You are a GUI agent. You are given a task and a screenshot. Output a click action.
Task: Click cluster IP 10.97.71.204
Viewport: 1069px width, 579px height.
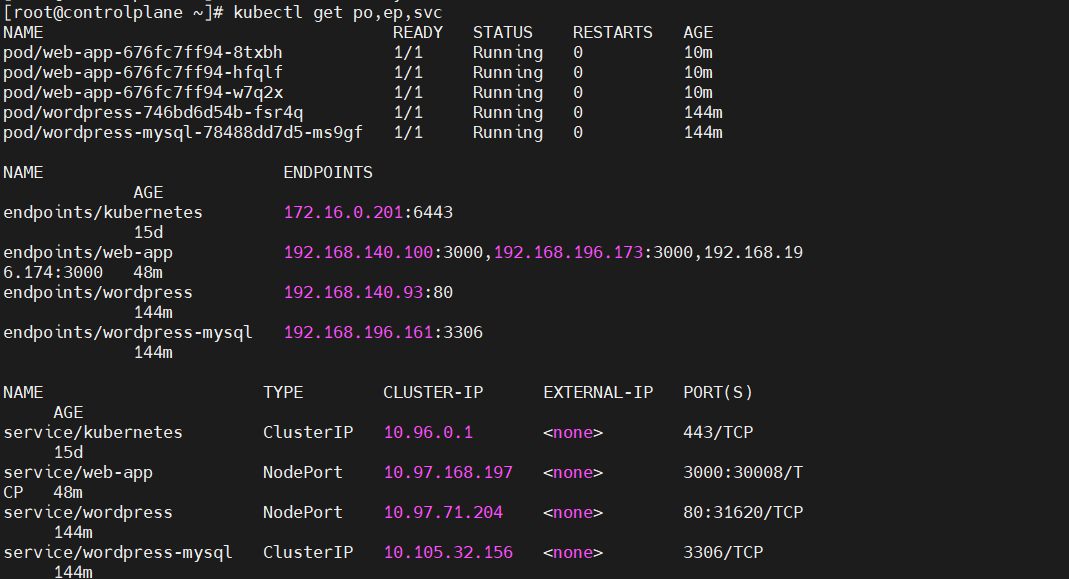pyautogui.click(x=443, y=513)
